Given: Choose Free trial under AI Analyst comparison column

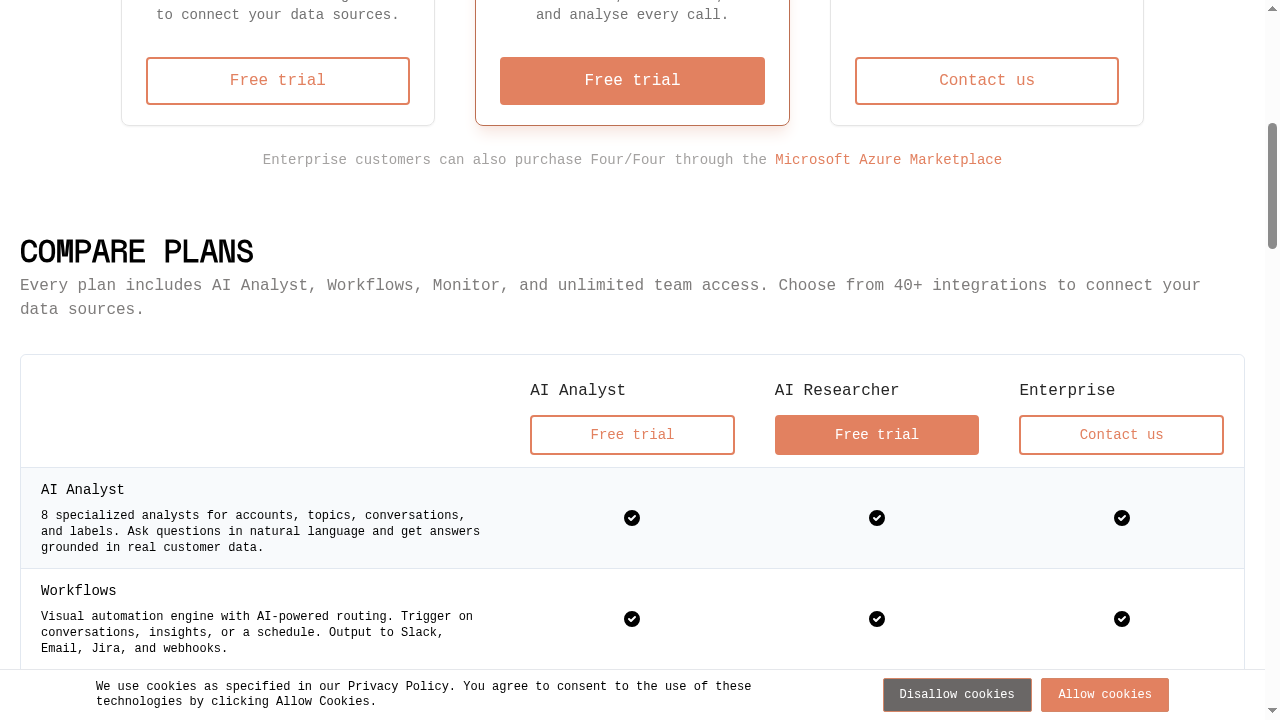Looking at the screenshot, I should pos(632,435).
